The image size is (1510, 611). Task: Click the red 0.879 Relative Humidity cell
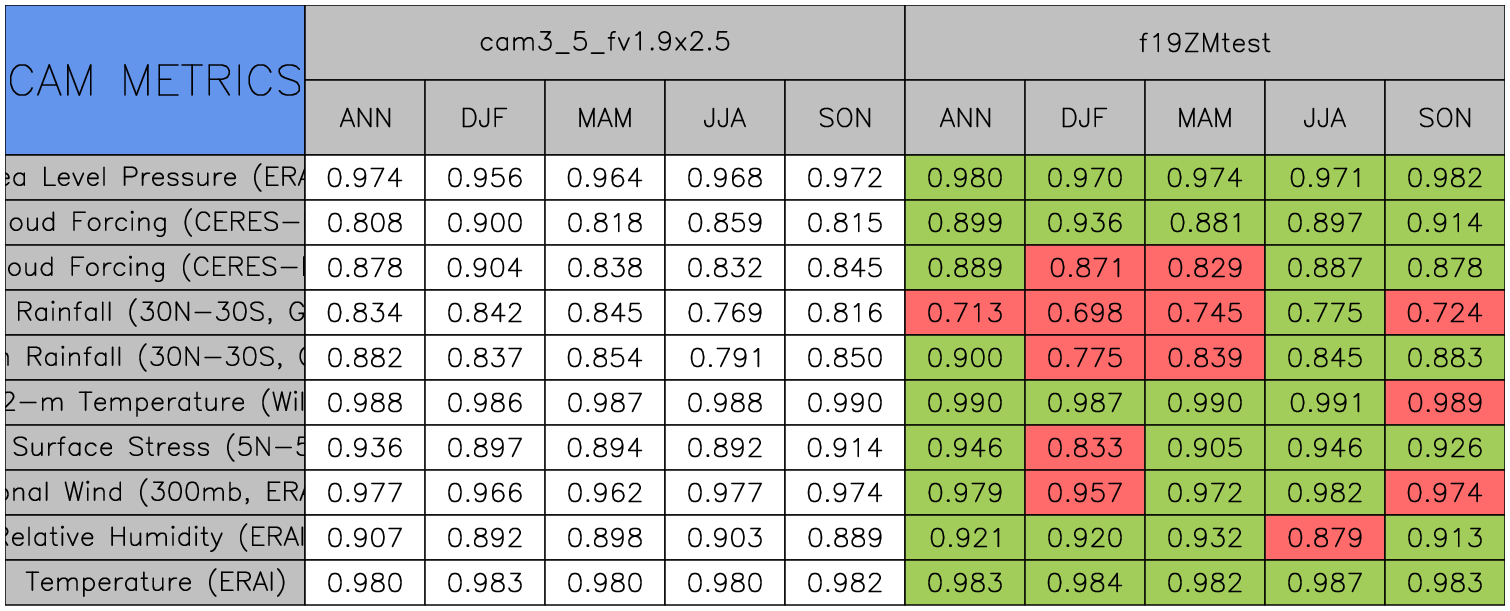[x=1324, y=537]
